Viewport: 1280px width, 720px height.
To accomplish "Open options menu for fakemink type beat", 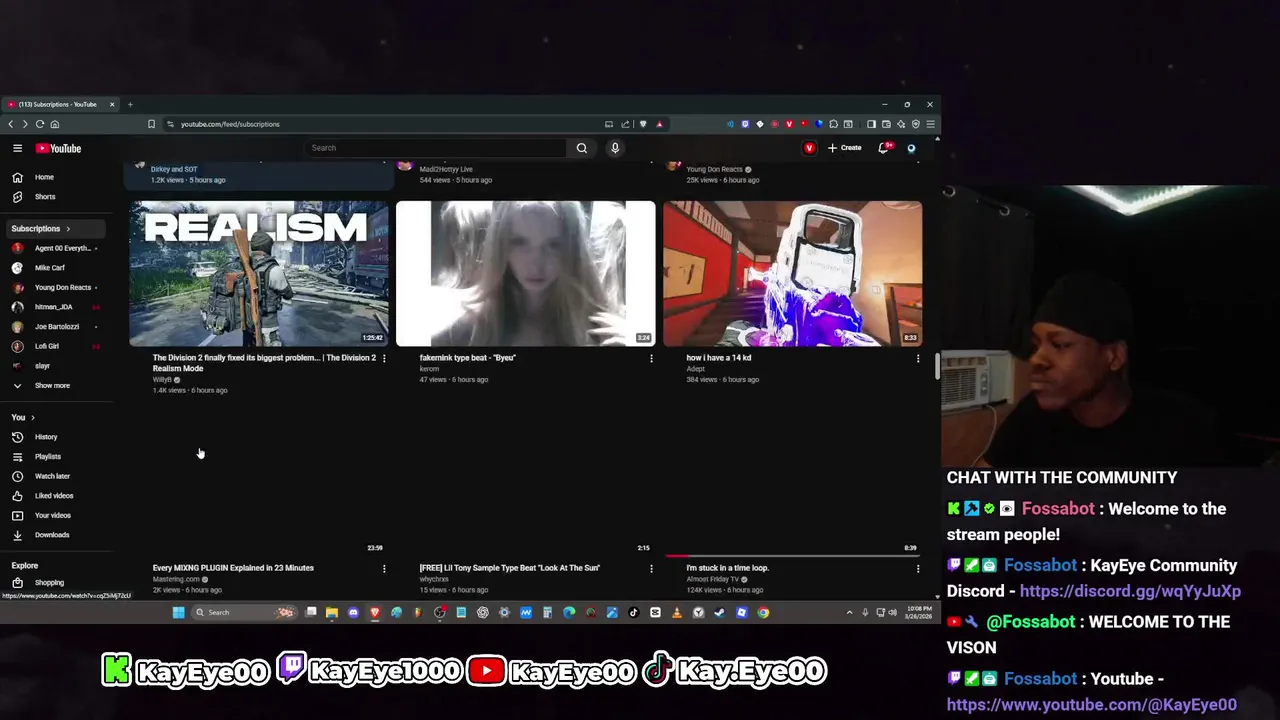I will point(651,358).
